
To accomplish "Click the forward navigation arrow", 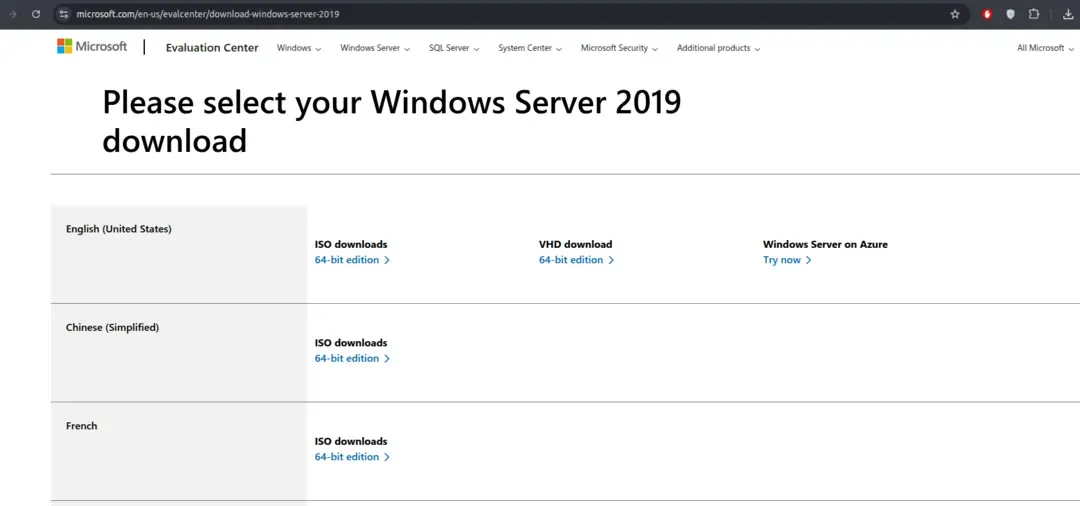I will 13,14.
